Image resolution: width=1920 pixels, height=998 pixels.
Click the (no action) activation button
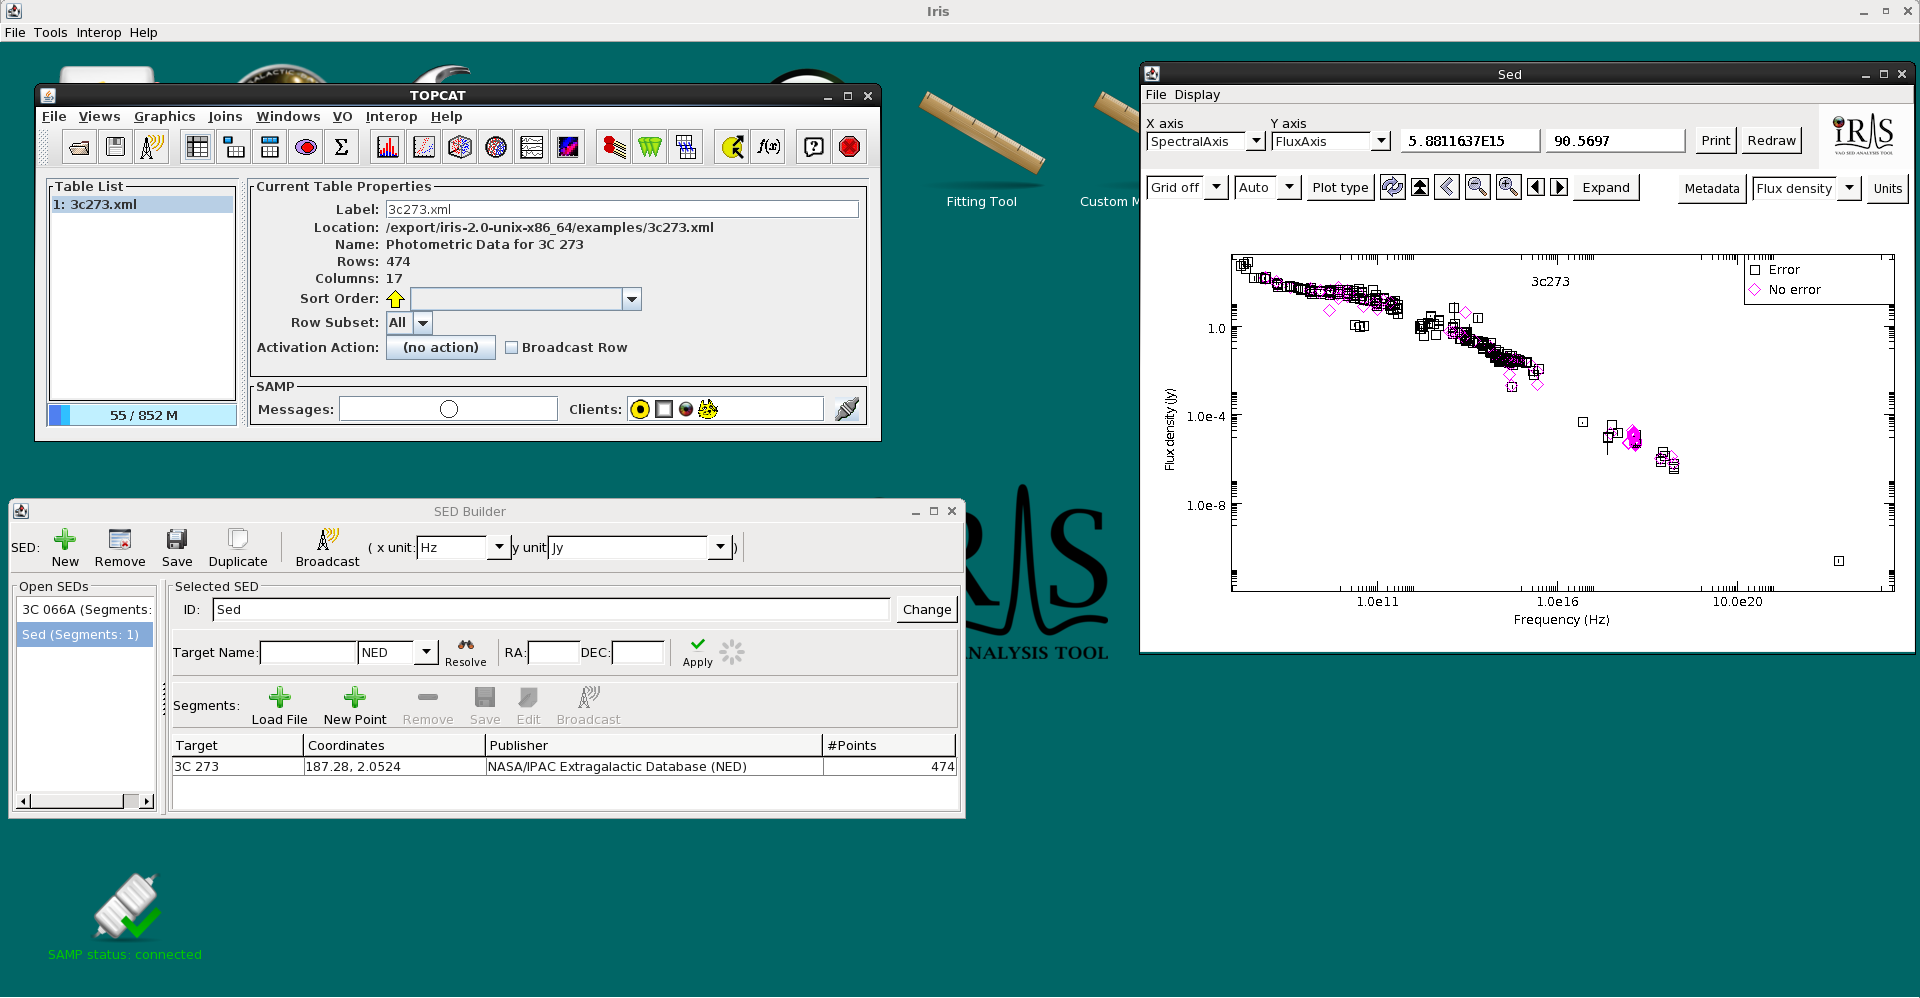(x=441, y=348)
